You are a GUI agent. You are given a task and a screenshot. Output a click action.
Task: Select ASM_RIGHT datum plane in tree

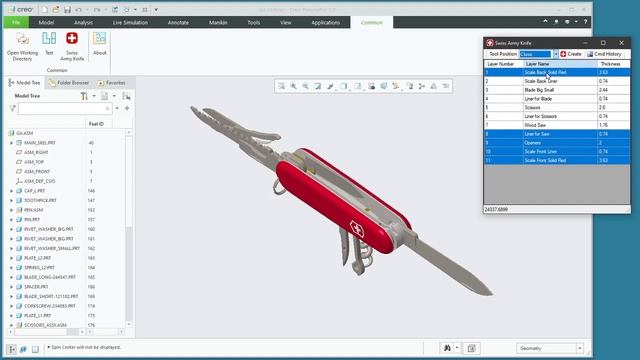36,152
